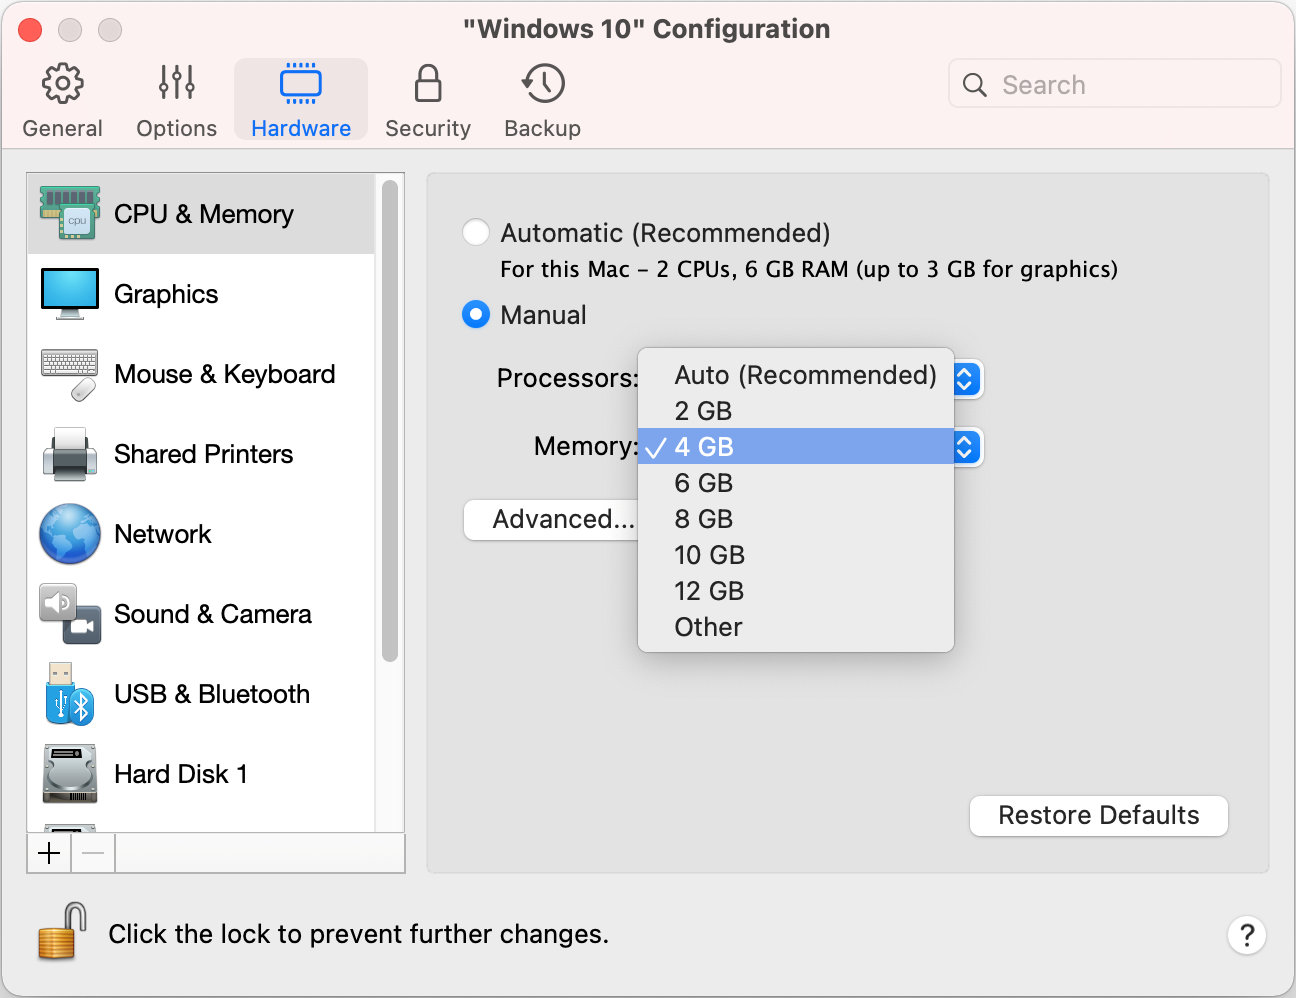Open the Backup tab
This screenshot has height=998, width=1296.
point(542,101)
